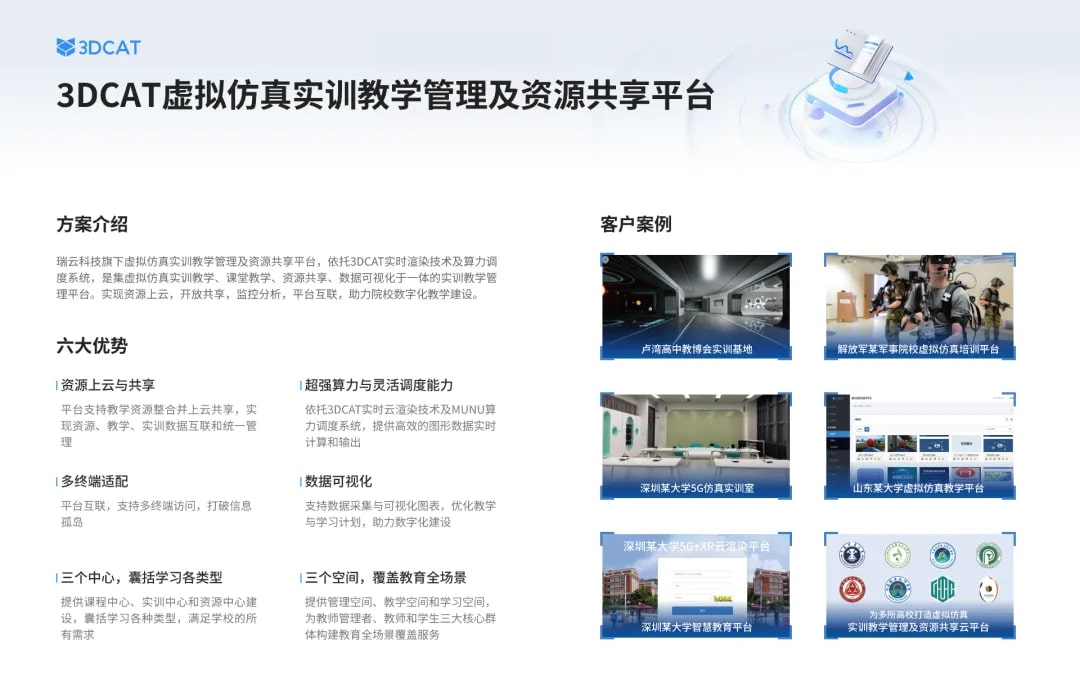Screen dimensions: 1080x681
Task: Click the green emblem with letter P
Action: click(988, 554)
